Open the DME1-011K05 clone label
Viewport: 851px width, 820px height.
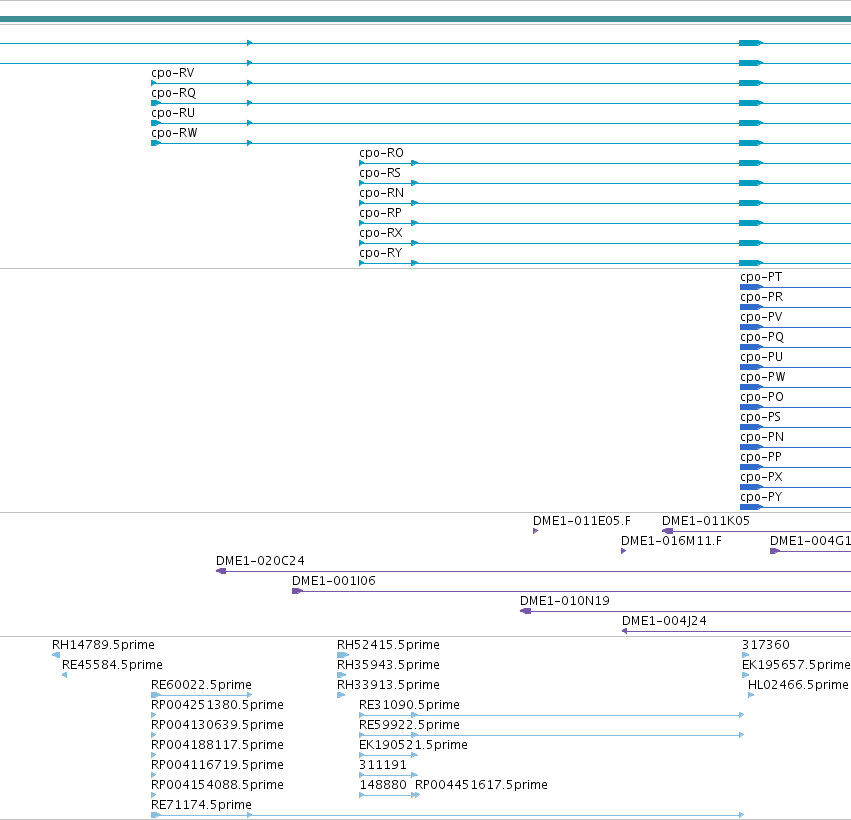click(706, 521)
